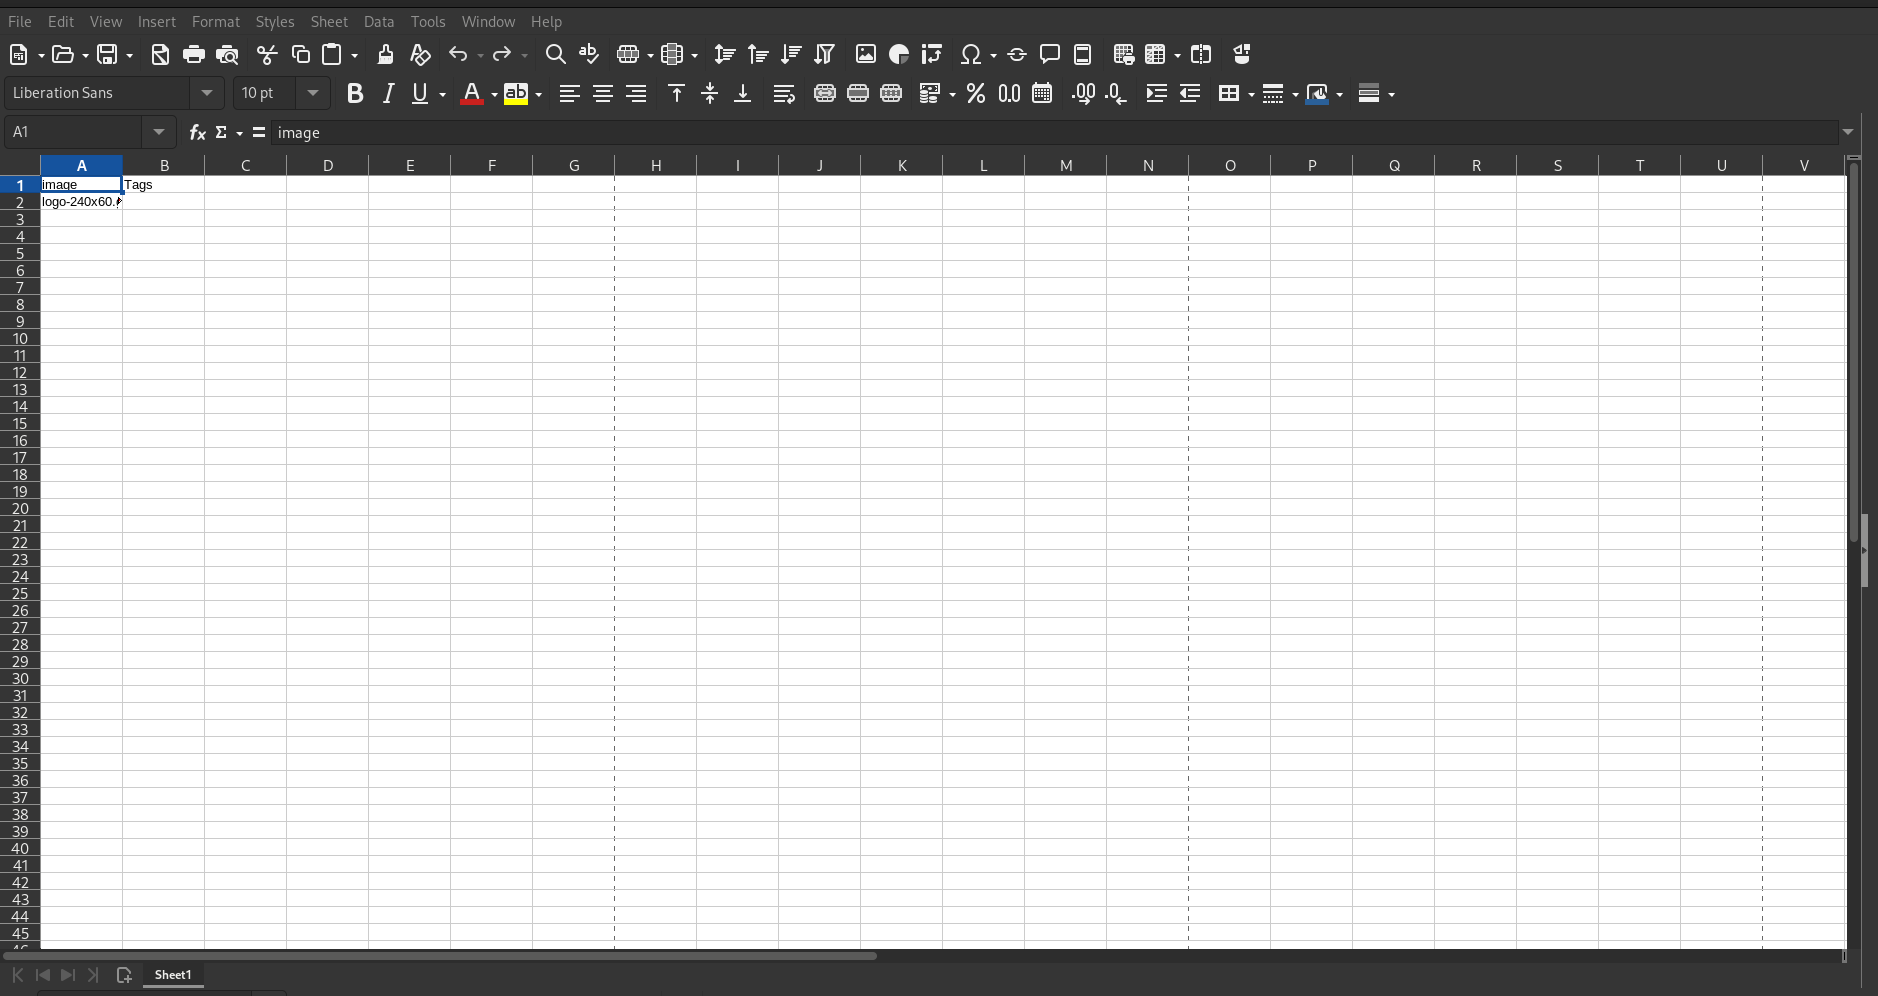
Task: Click the New document icon
Action: point(19,55)
